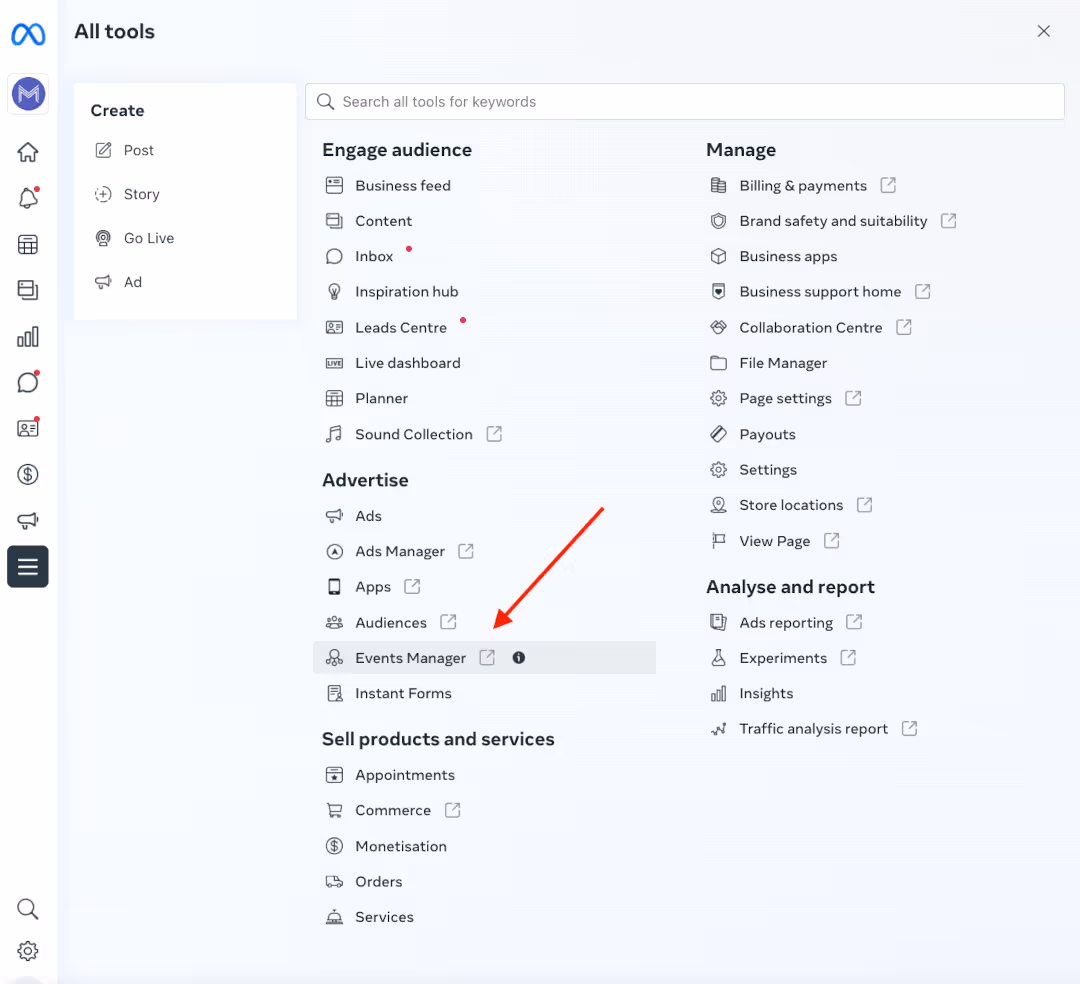Open Business apps
1080x984 pixels.
(773, 256)
